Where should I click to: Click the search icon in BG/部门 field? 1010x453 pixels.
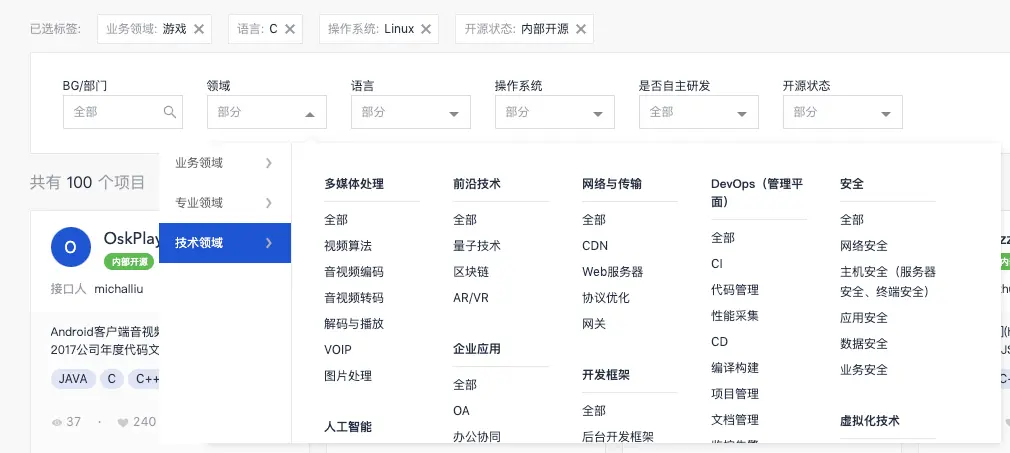pyautogui.click(x=170, y=112)
